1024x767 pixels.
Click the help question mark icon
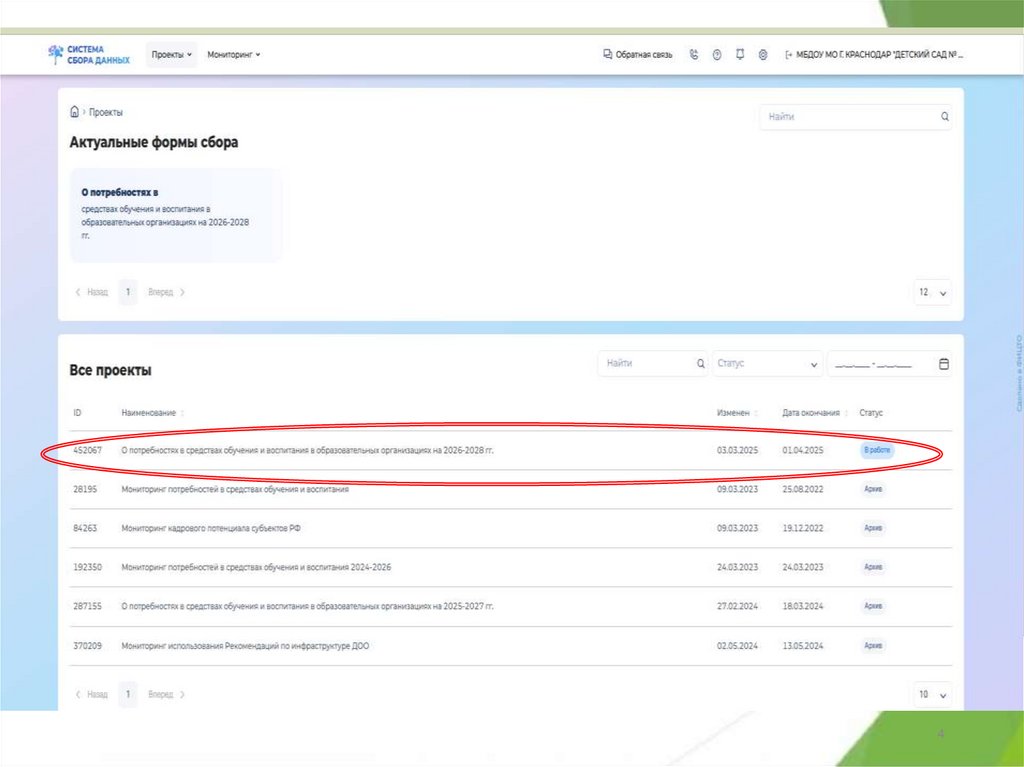click(716, 55)
